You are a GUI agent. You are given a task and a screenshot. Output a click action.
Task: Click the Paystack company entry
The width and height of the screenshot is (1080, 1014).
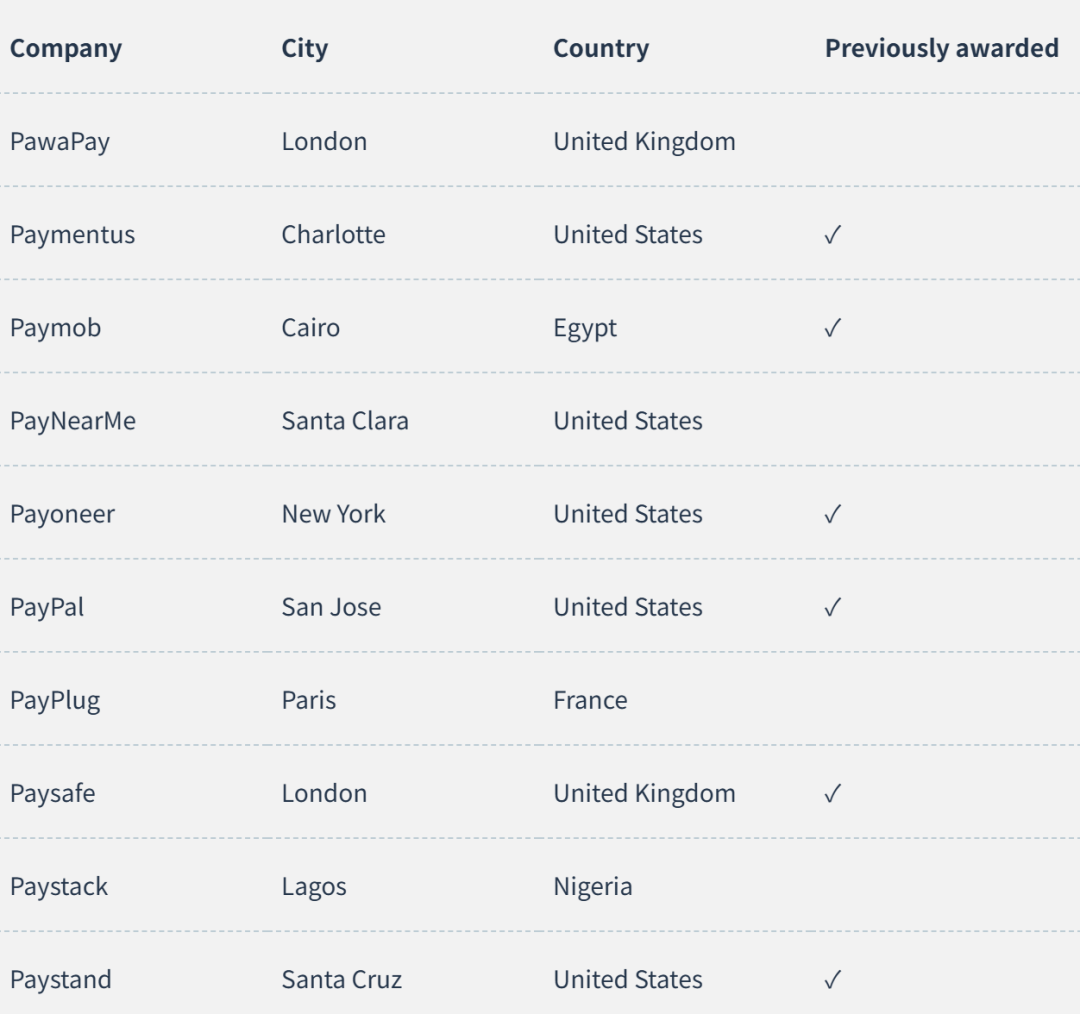point(59,887)
